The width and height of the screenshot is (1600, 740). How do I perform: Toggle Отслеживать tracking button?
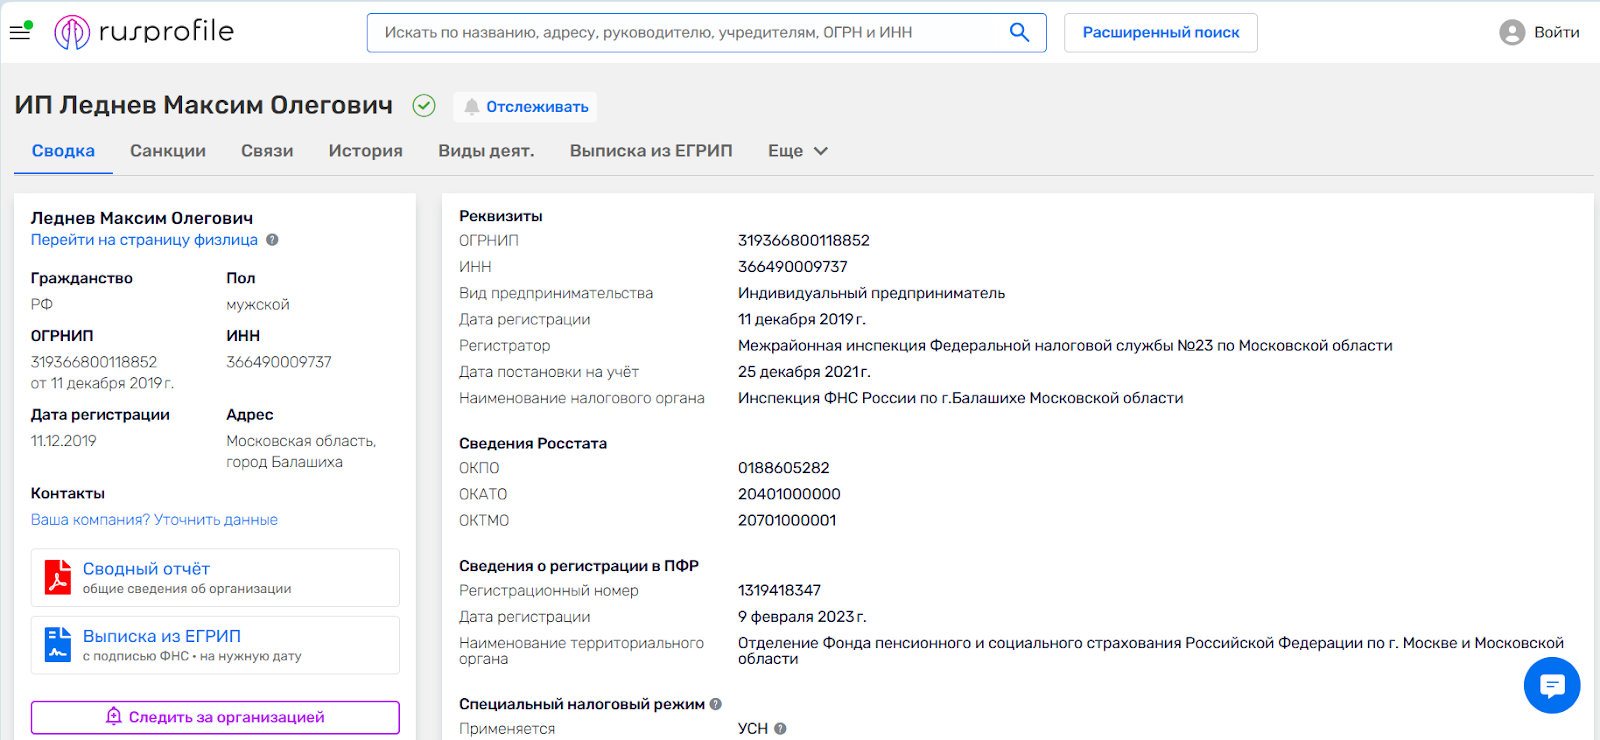click(x=525, y=107)
